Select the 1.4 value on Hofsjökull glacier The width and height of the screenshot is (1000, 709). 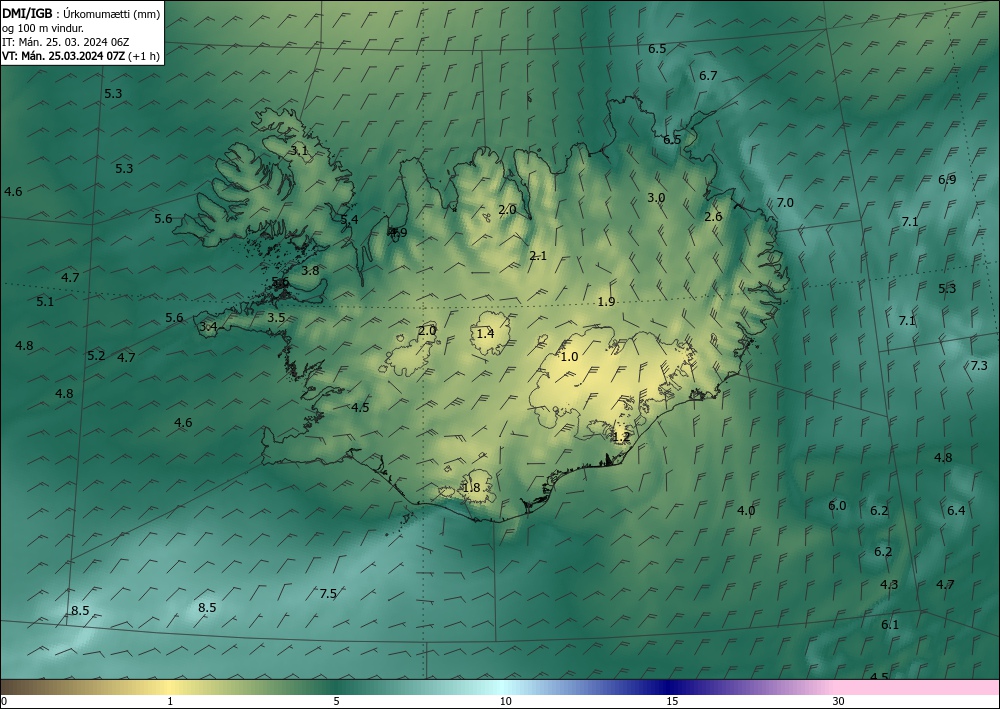pos(485,333)
